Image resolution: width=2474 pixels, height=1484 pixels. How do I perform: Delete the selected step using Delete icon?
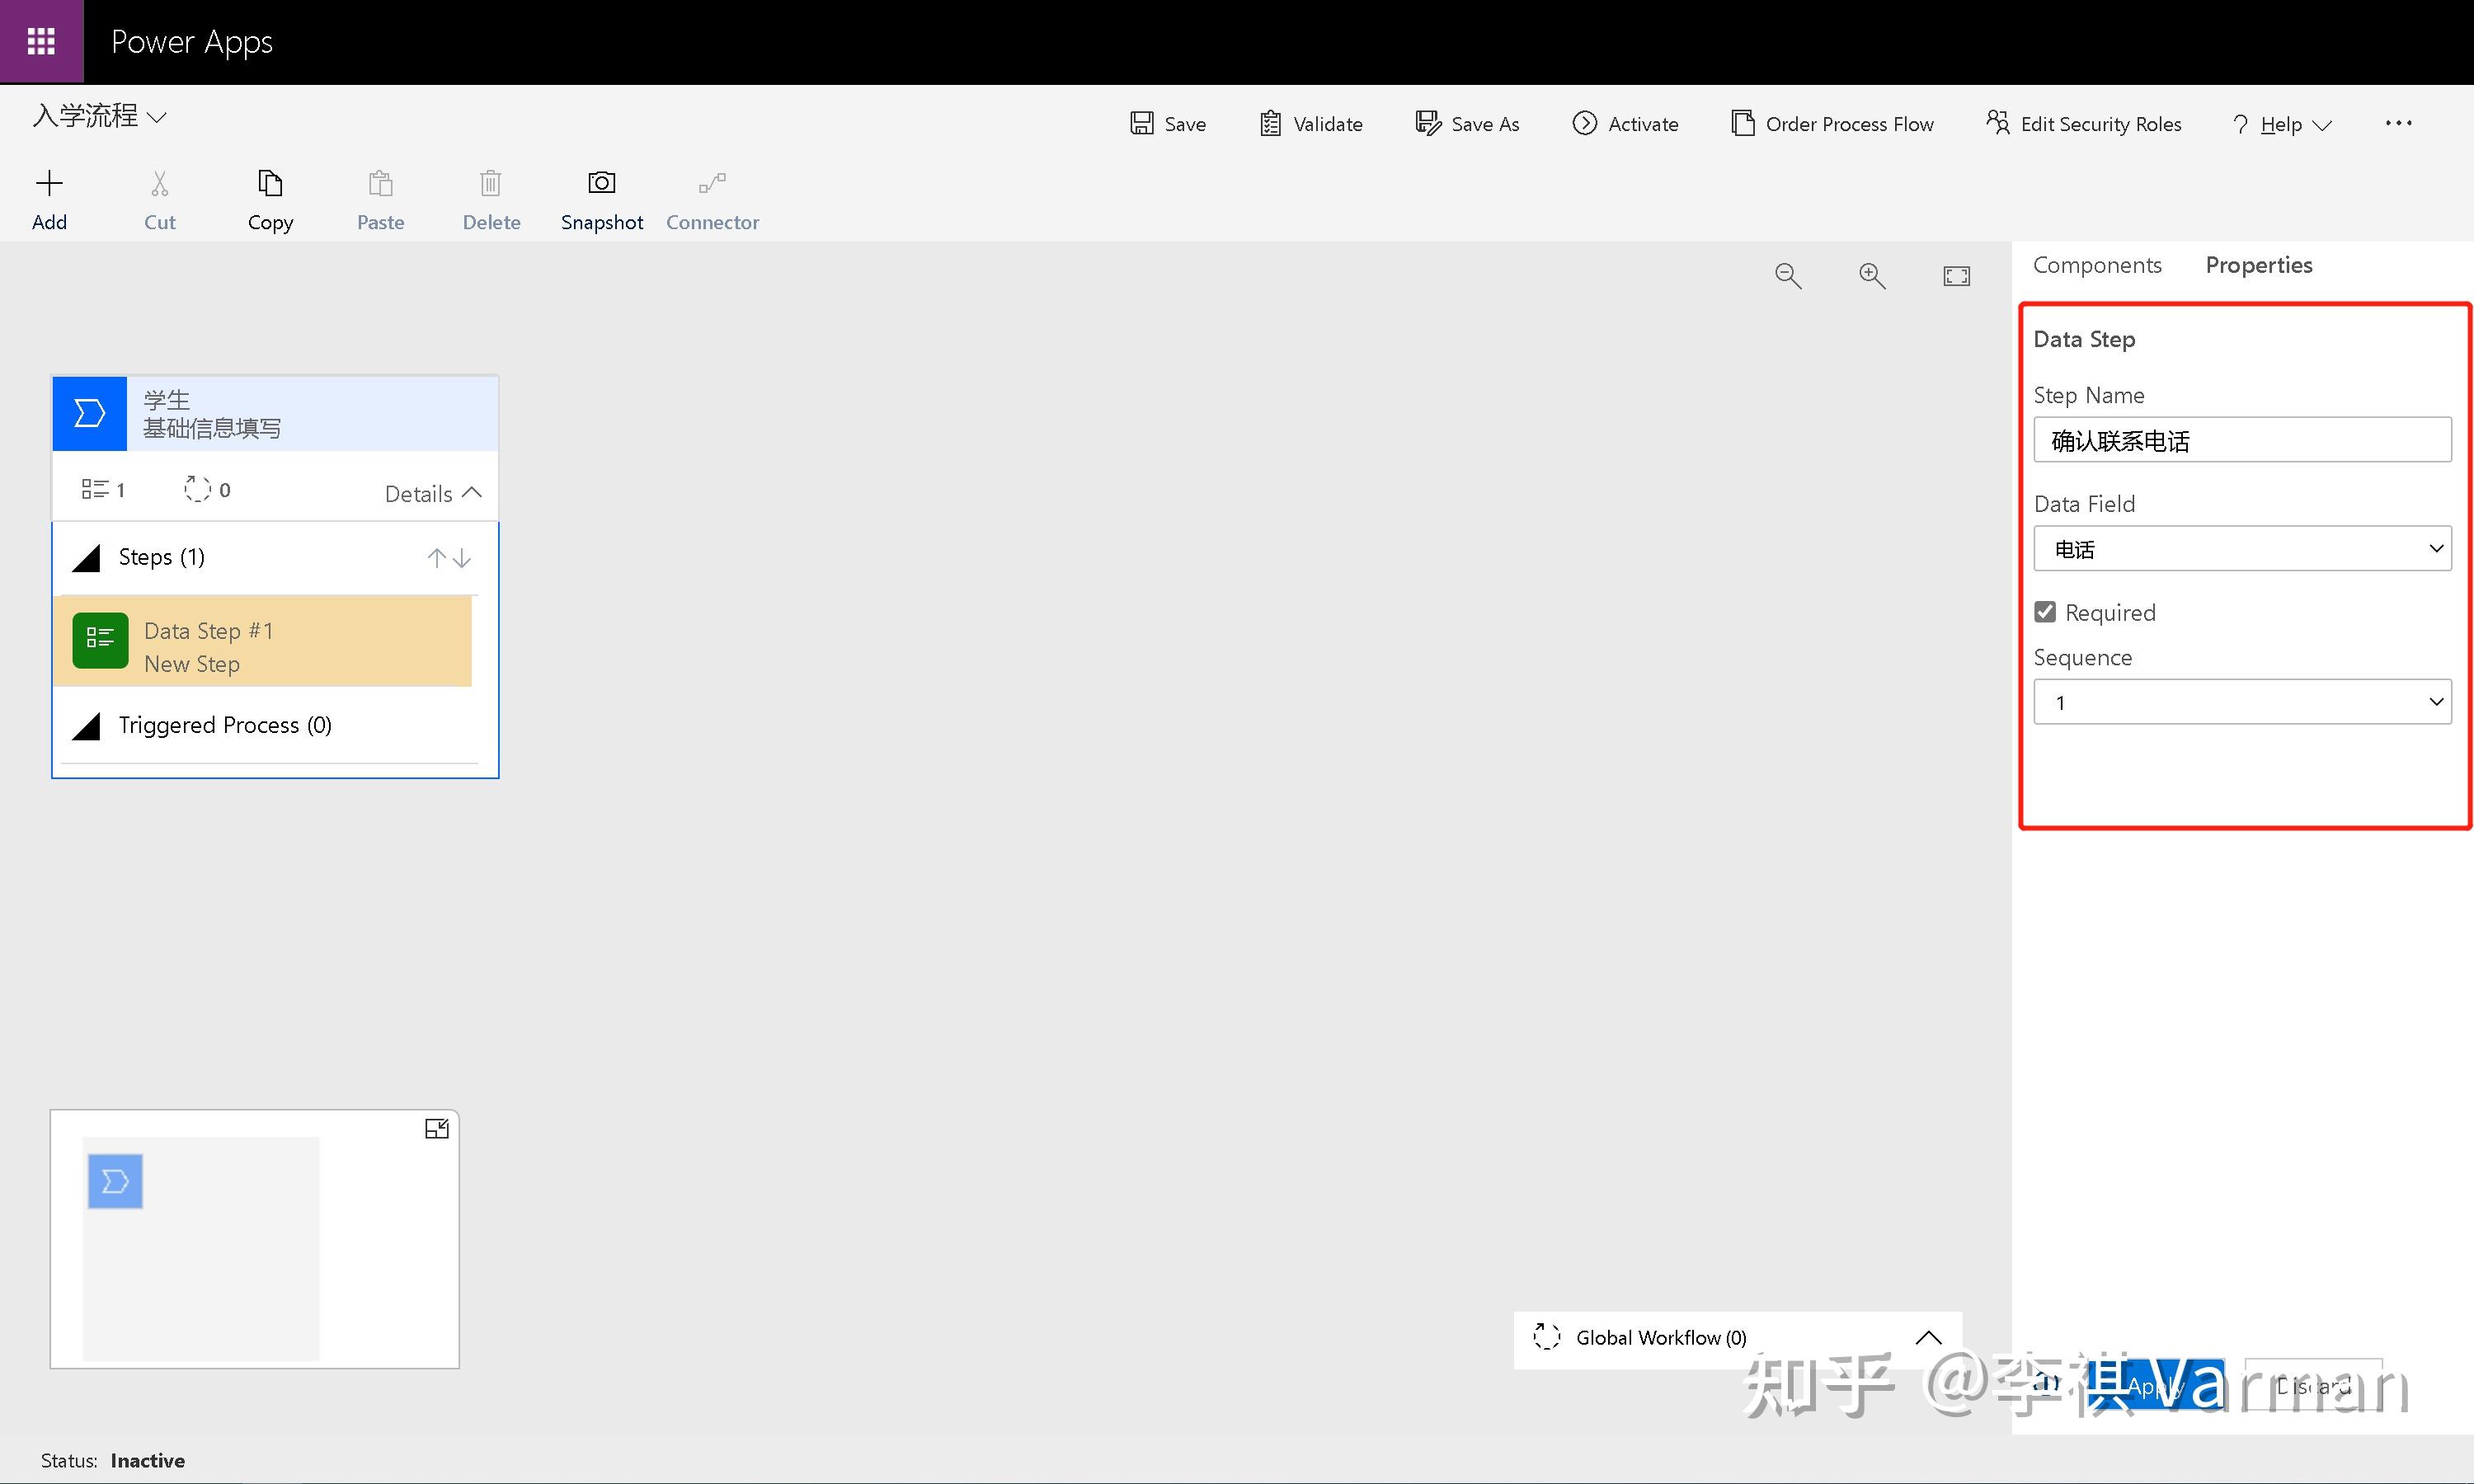point(490,198)
